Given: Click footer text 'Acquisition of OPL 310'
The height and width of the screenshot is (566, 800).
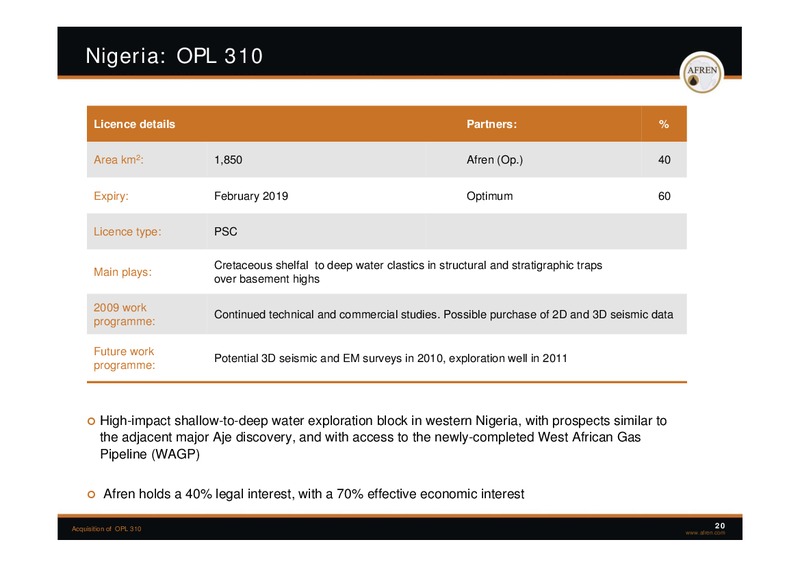Looking at the screenshot, I should pyautogui.click(x=106, y=529).
